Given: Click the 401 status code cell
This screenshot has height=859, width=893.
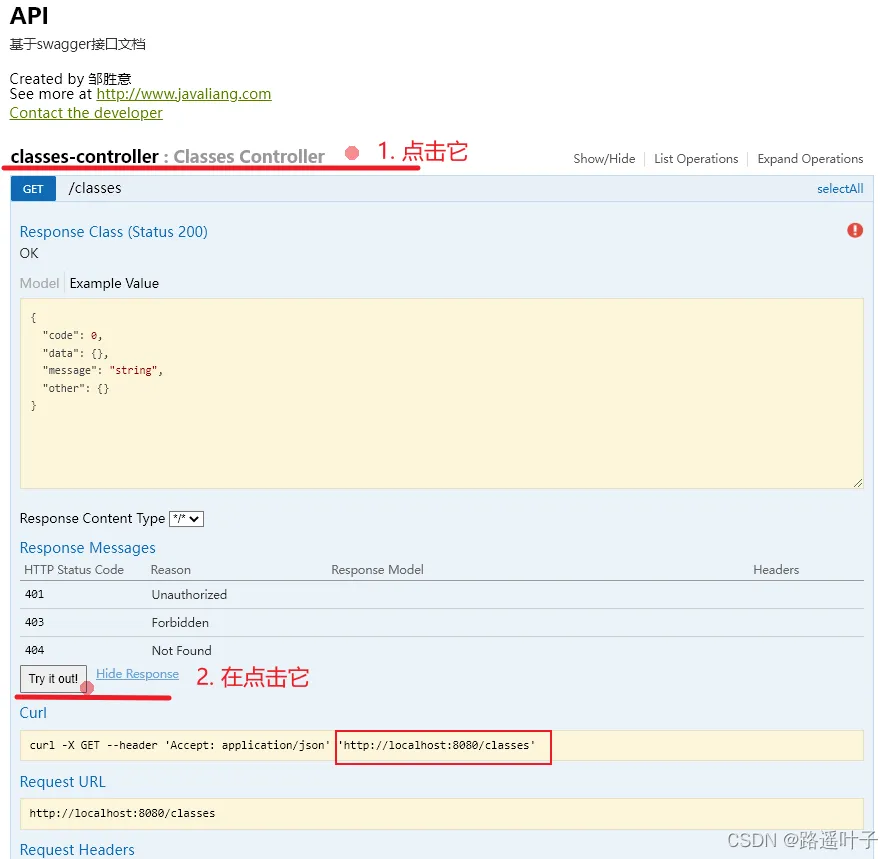Looking at the screenshot, I should tap(34, 594).
